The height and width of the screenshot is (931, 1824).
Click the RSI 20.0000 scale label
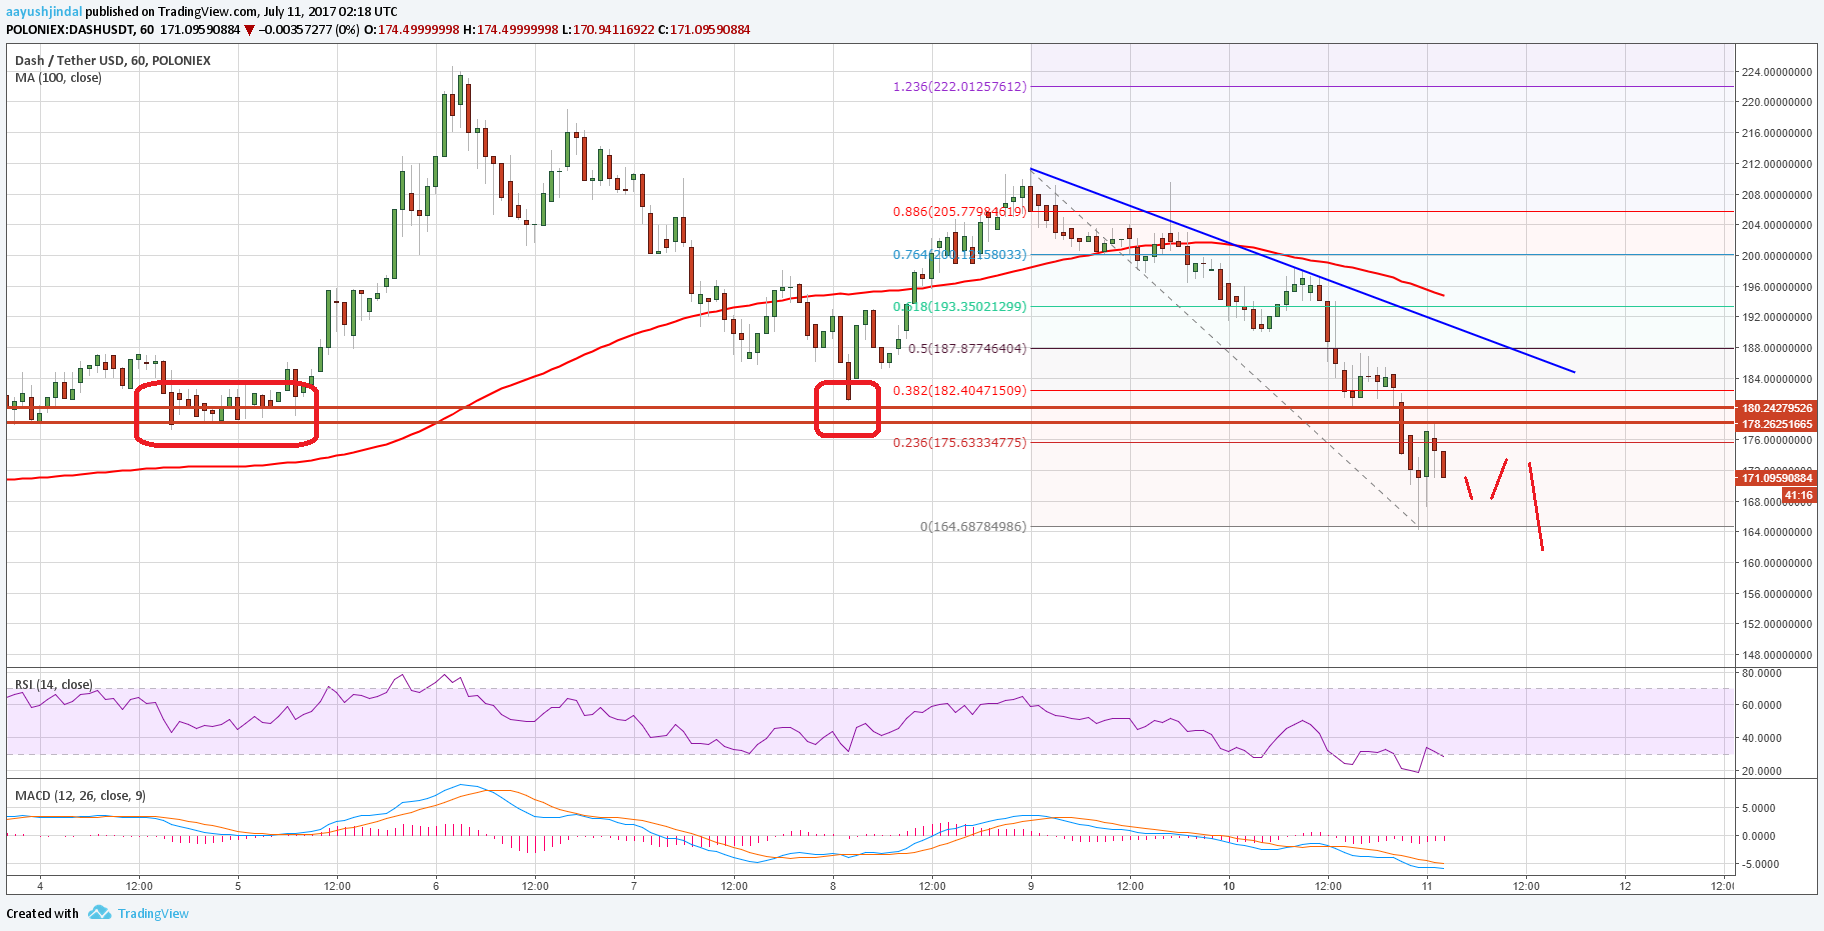point(1761,771)
